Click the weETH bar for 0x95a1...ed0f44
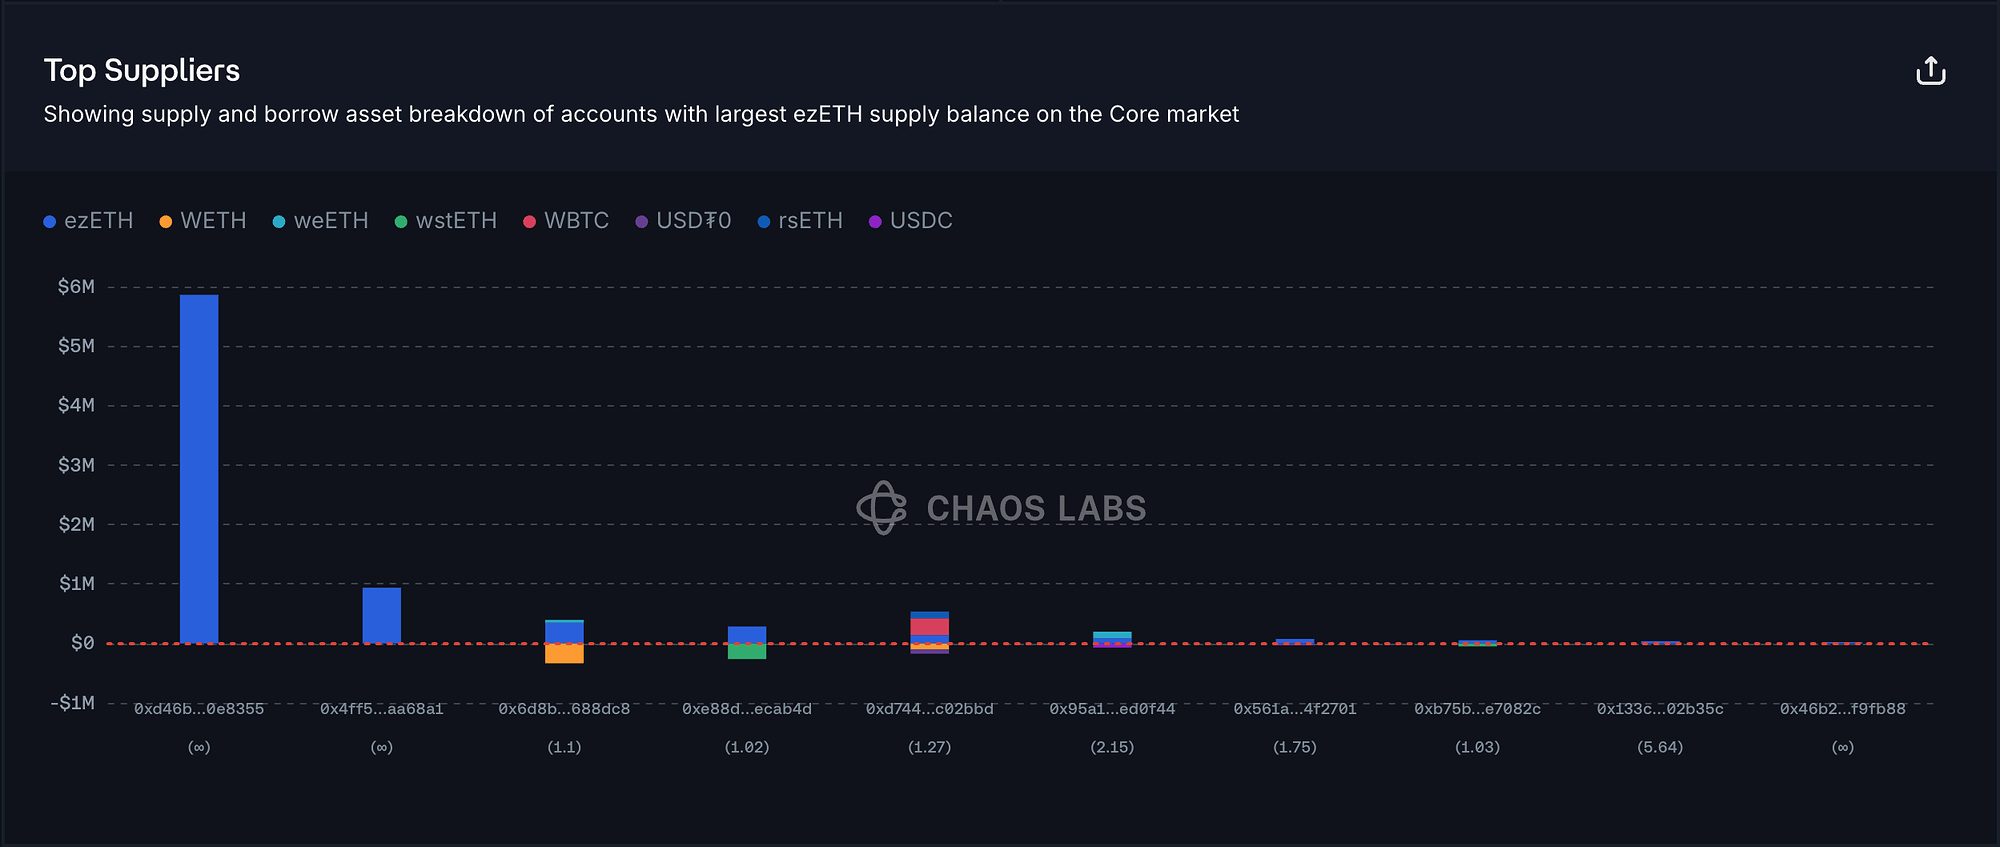Viewport: 2000px width, 847px height. click(x=1112, y=635)
